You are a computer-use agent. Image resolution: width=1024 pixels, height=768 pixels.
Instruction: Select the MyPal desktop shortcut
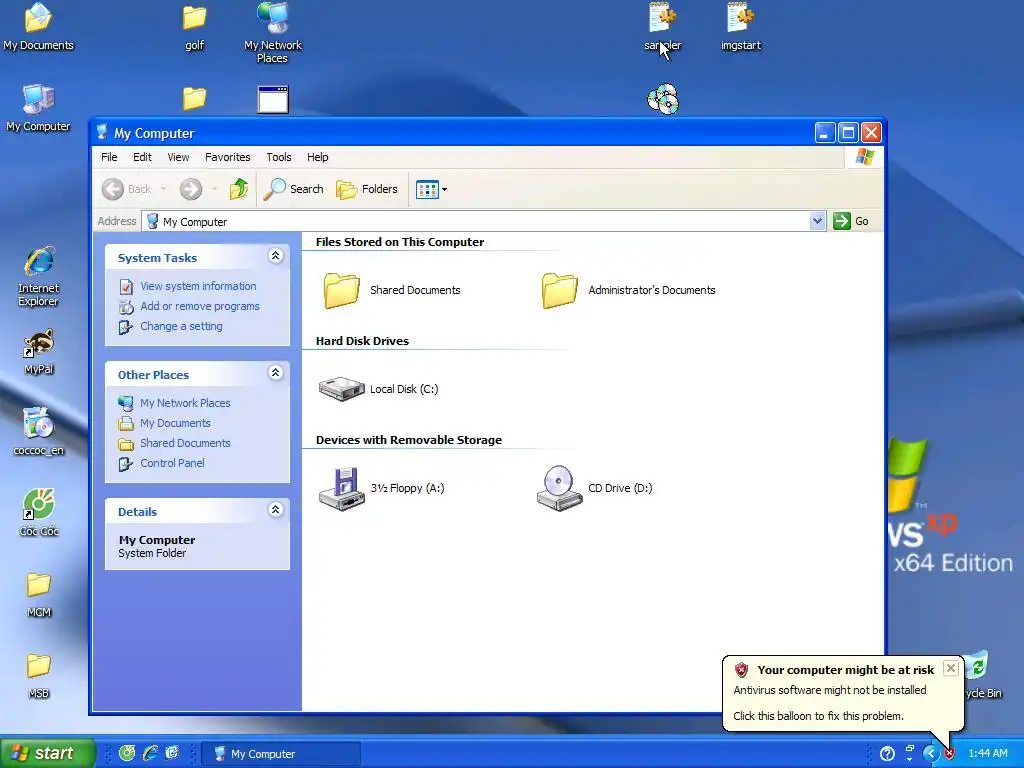pos(39,351)
